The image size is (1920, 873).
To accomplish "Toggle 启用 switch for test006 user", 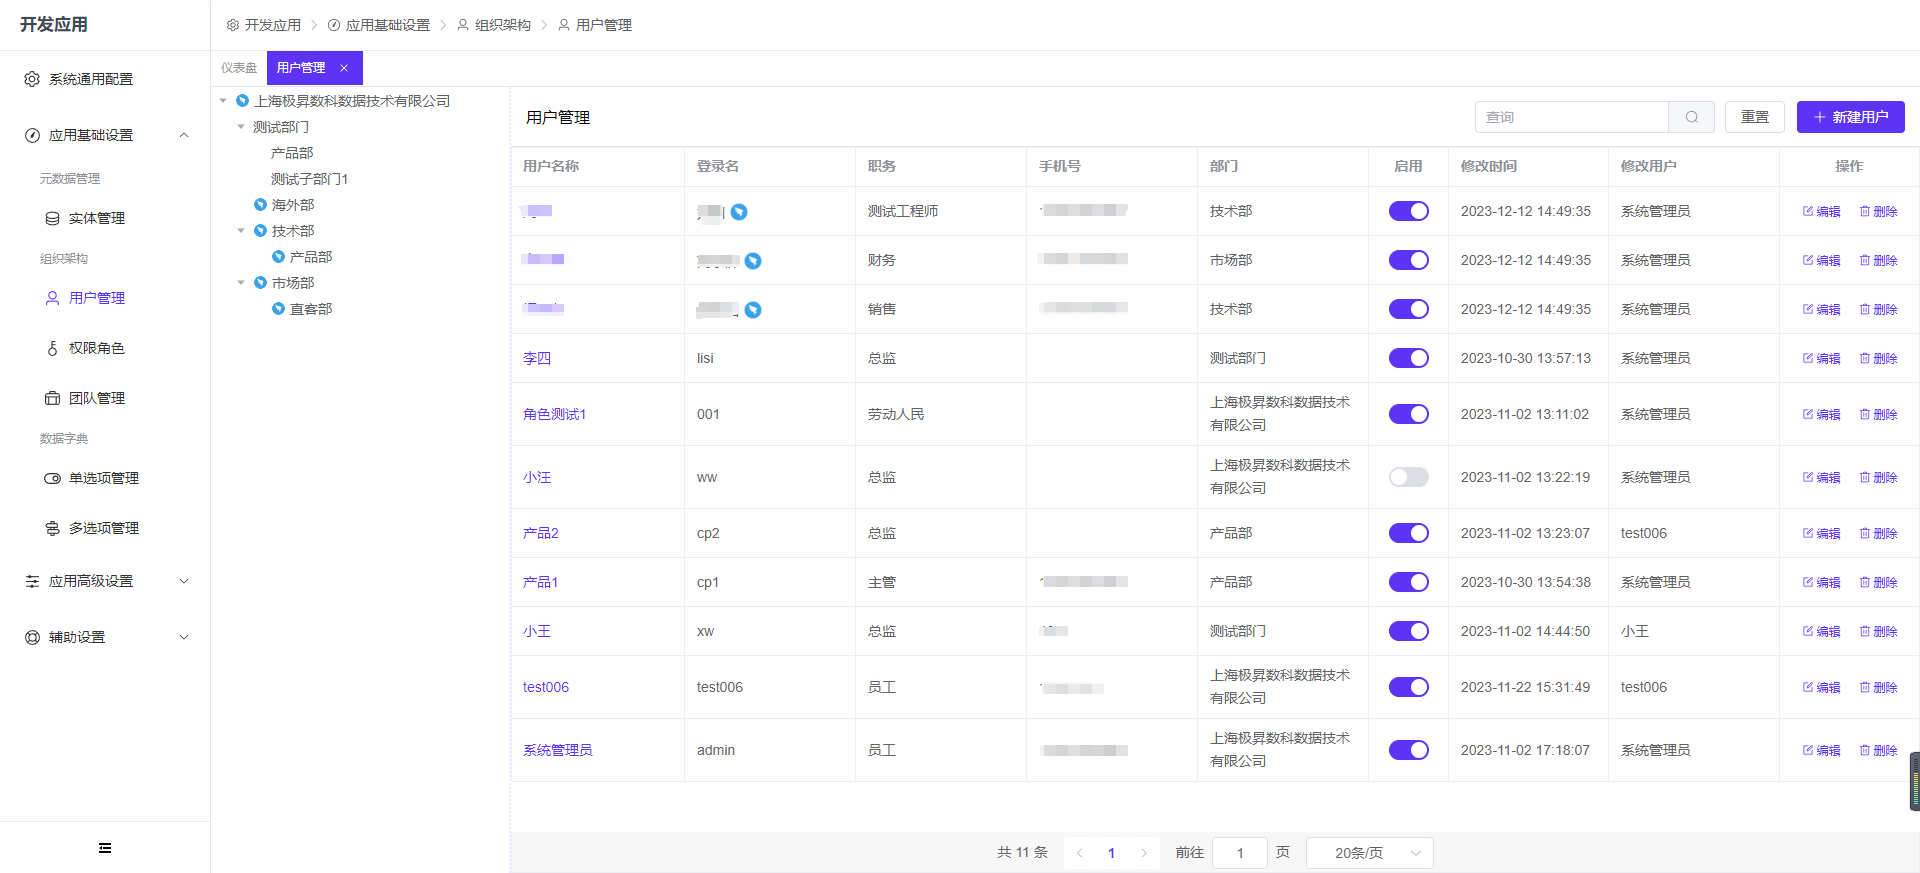I will (1408, 687).
